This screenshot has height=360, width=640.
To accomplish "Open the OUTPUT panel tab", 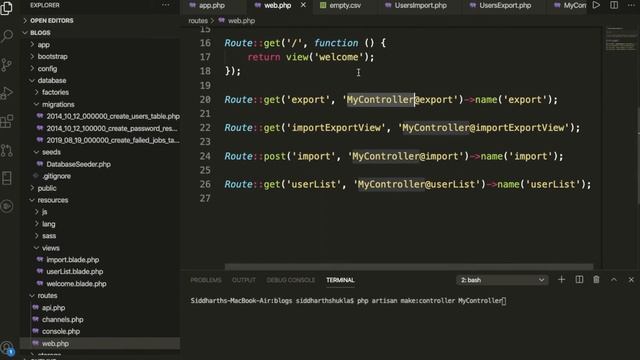I will point(244,280).
